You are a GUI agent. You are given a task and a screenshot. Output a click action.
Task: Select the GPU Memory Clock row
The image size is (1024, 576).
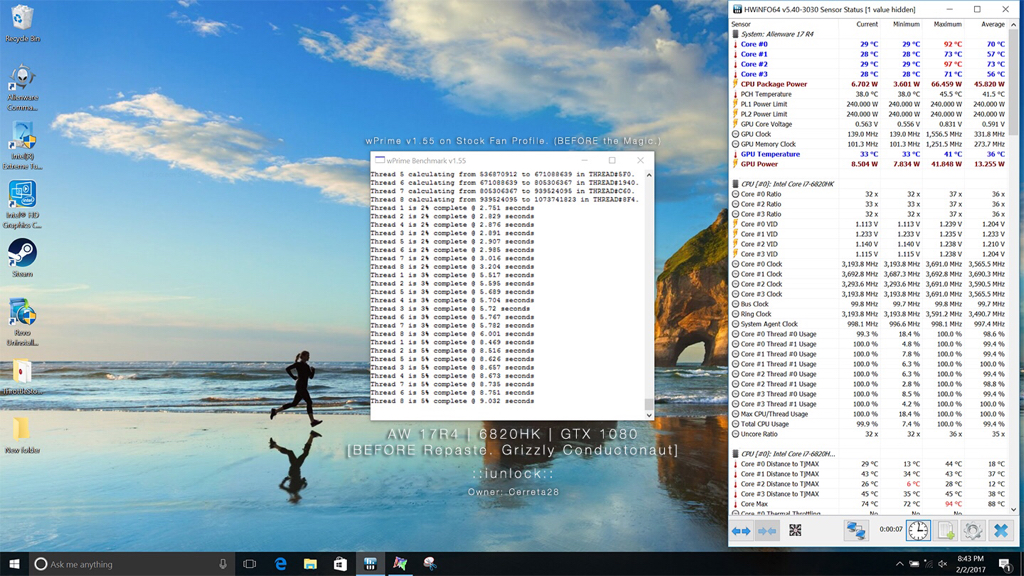pos(869,144)
